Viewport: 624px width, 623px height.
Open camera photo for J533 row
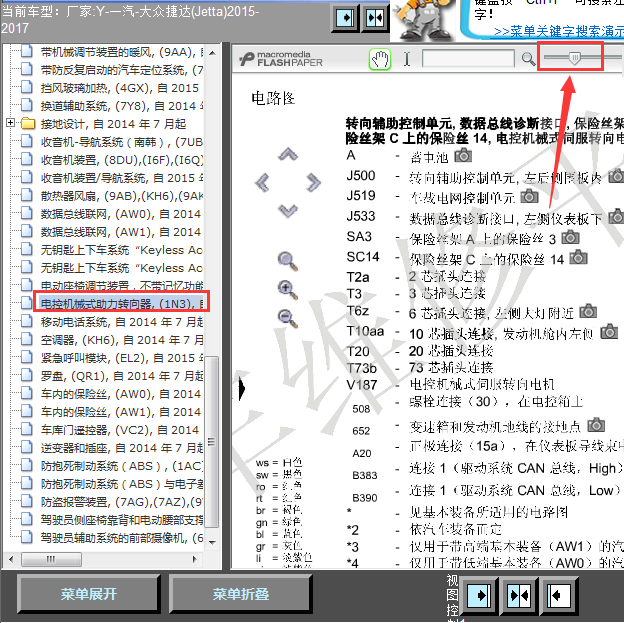coord(616,216)
